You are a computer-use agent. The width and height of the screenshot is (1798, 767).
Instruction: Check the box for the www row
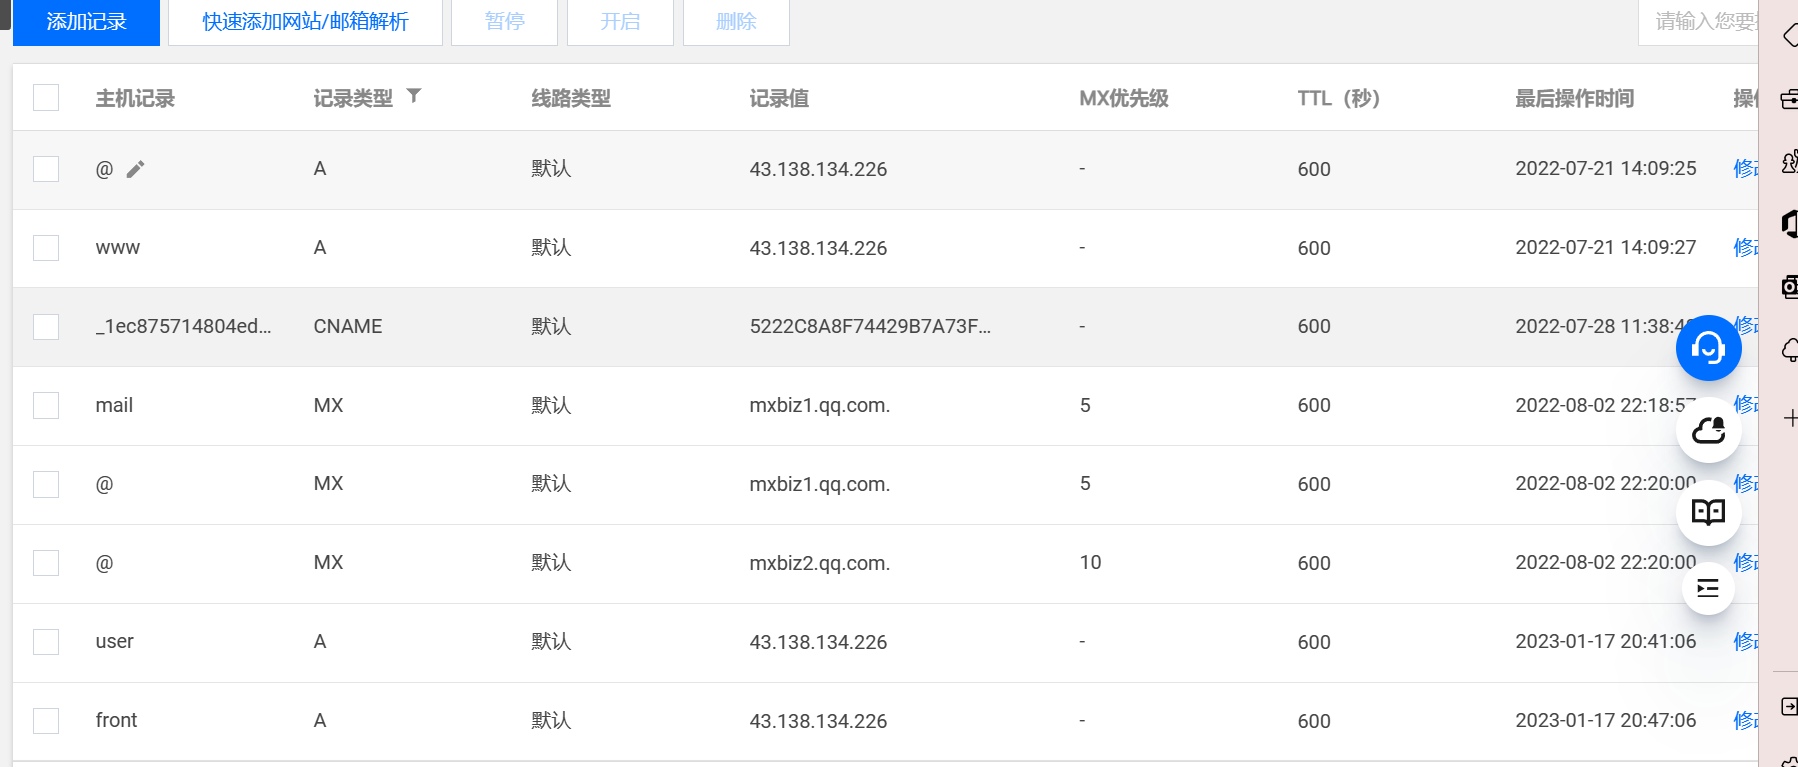click(x=46, y=248)
